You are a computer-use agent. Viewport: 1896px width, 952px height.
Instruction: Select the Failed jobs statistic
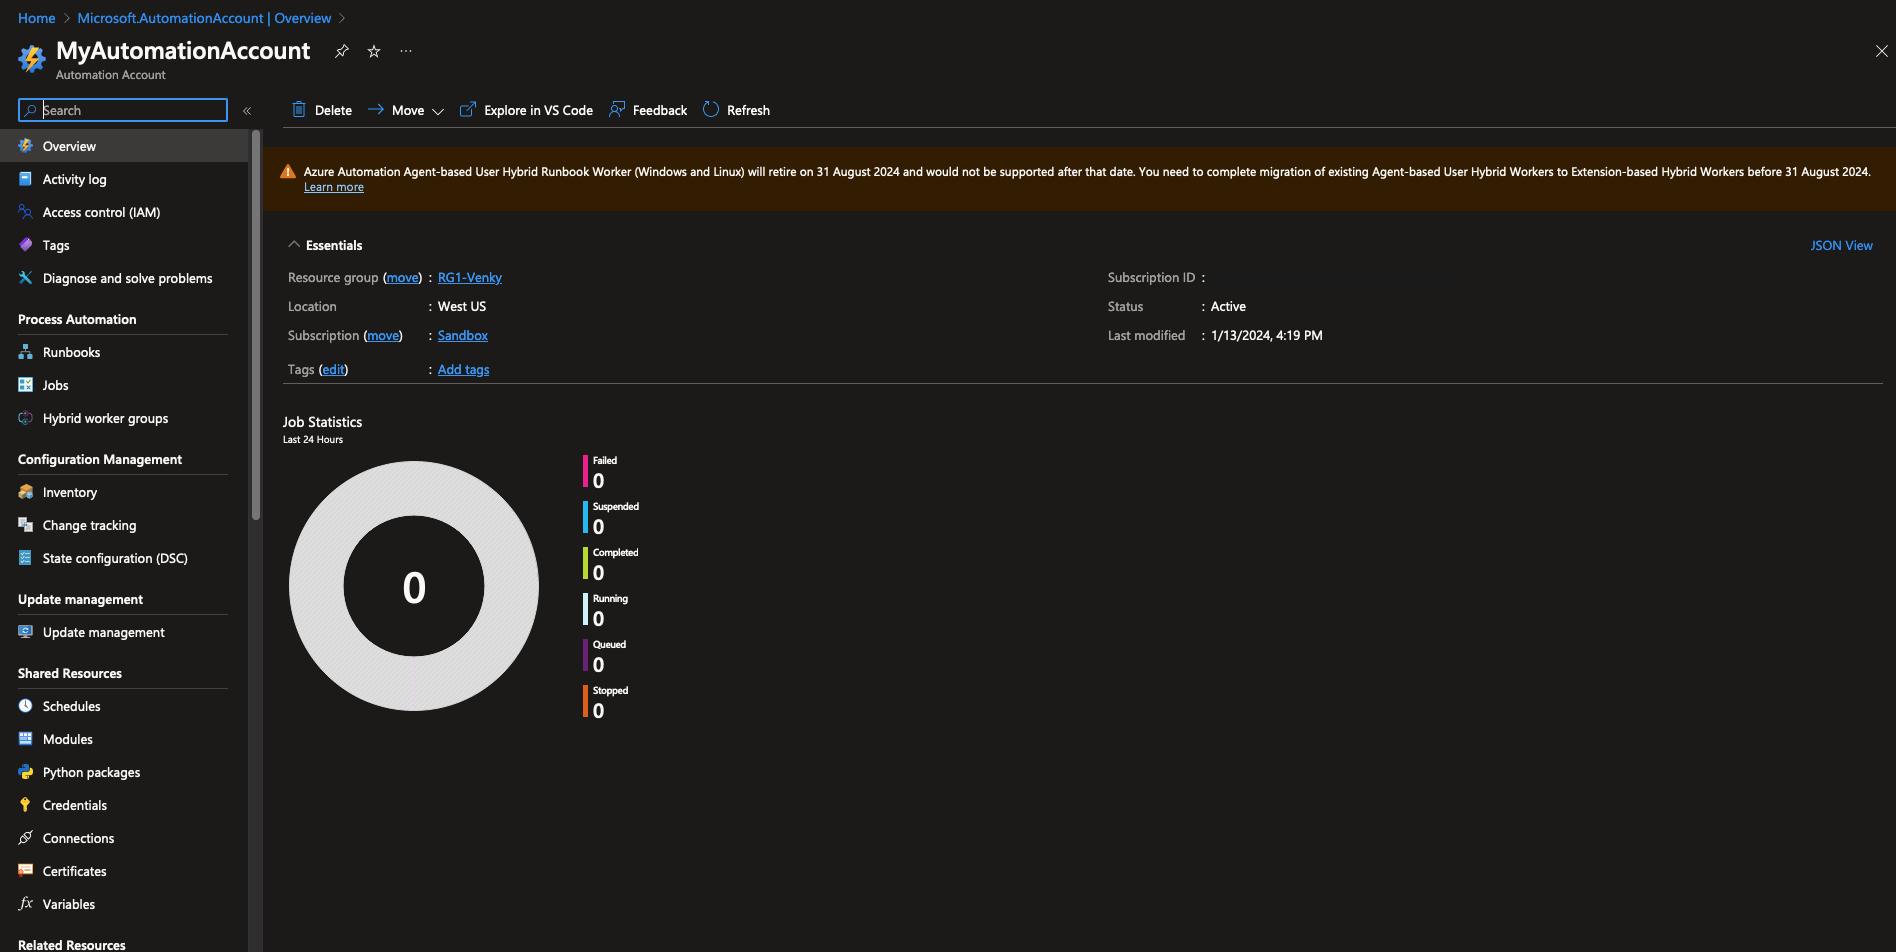601,473
